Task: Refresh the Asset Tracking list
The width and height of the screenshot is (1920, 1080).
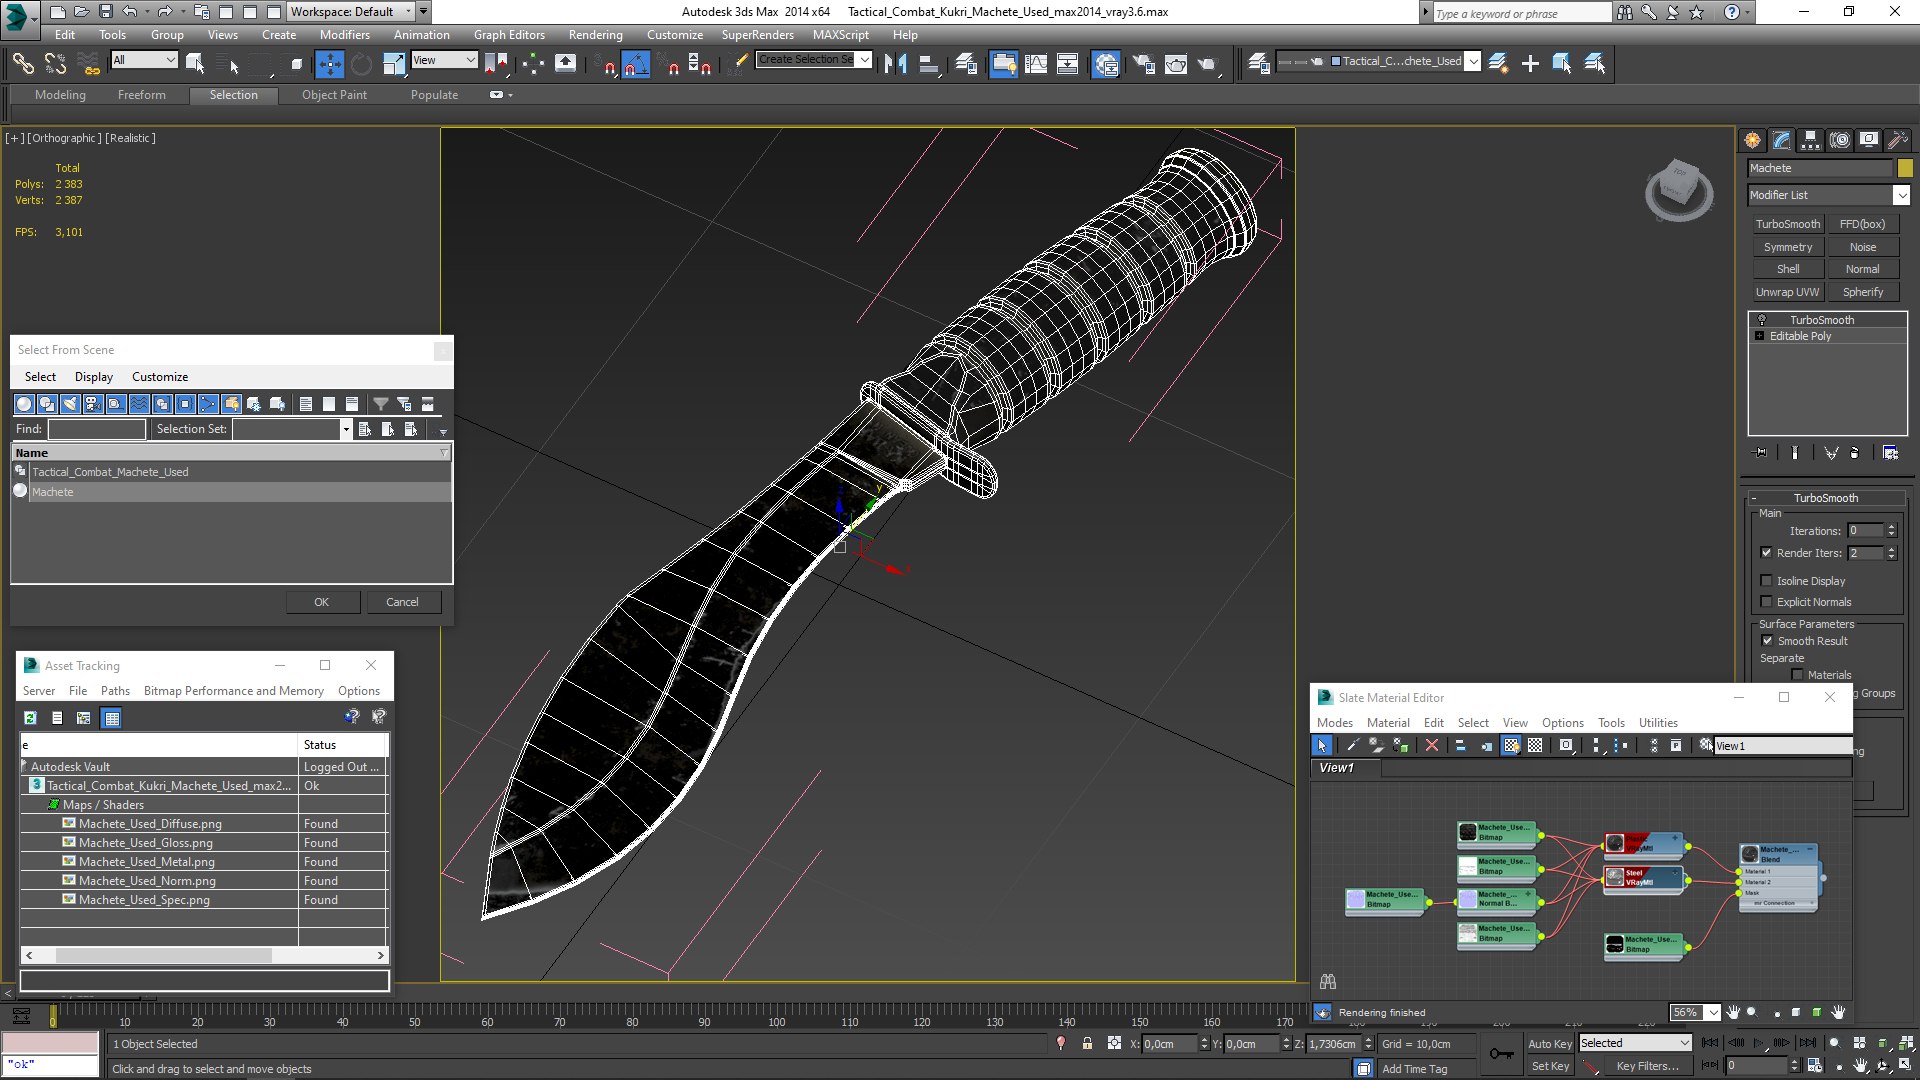Action: click(30, 718)
